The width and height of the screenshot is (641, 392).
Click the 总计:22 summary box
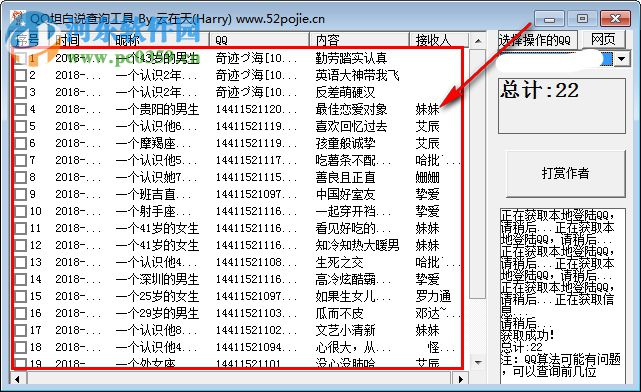pyautogui.click(x=562, y=106)
